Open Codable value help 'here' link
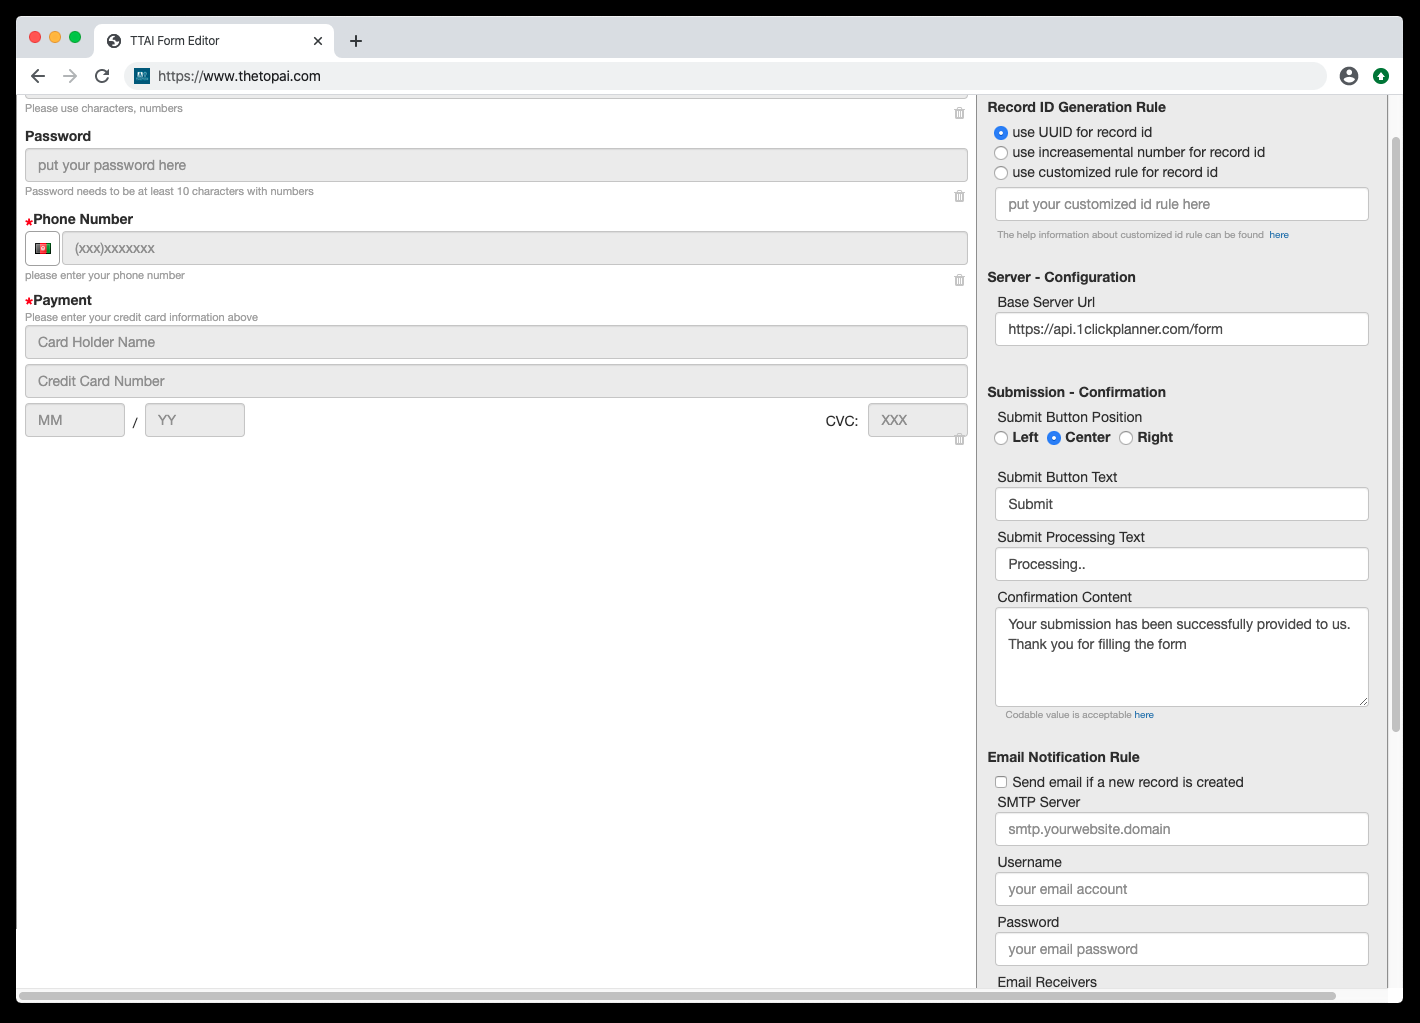 coord(1144,715)
